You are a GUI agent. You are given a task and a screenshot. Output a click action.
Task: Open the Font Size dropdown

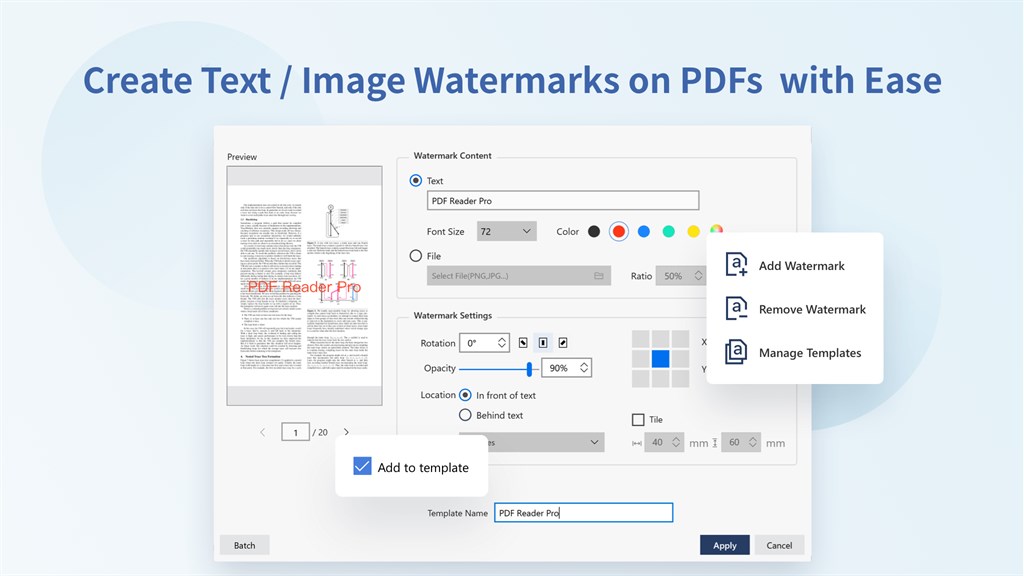point(506,231)
